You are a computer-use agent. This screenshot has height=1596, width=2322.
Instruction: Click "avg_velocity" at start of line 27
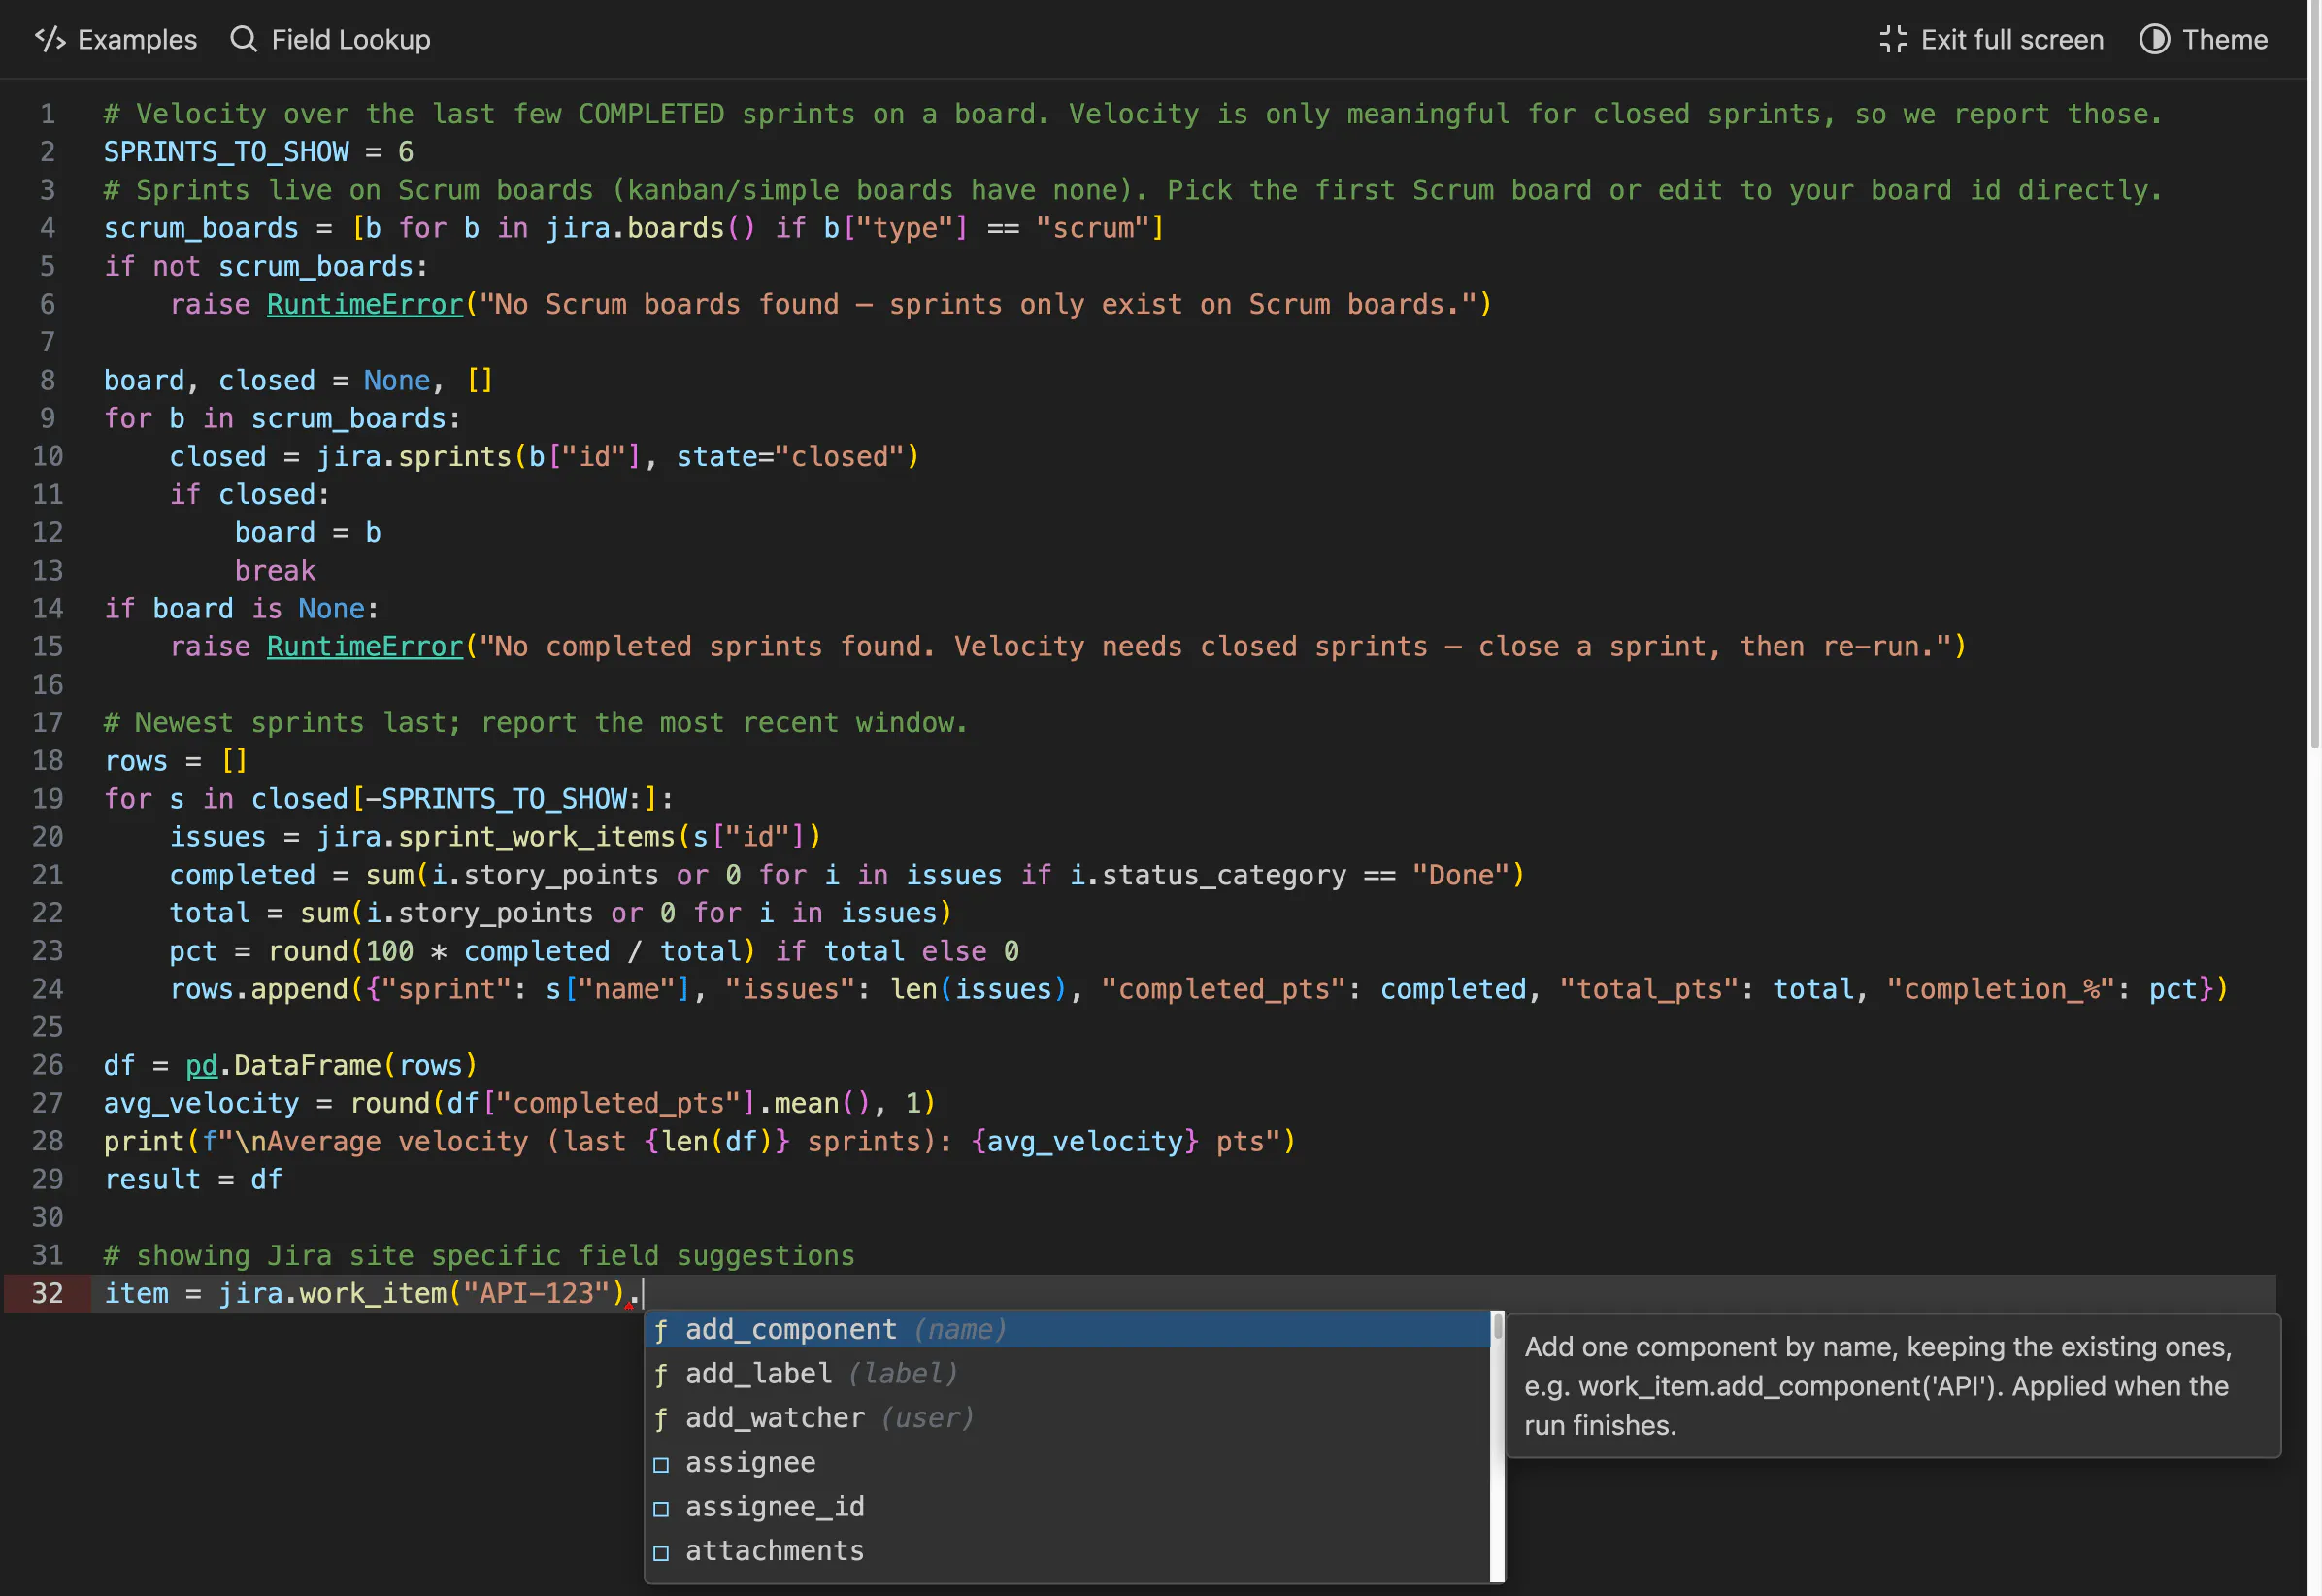[x=201, y=1104]
